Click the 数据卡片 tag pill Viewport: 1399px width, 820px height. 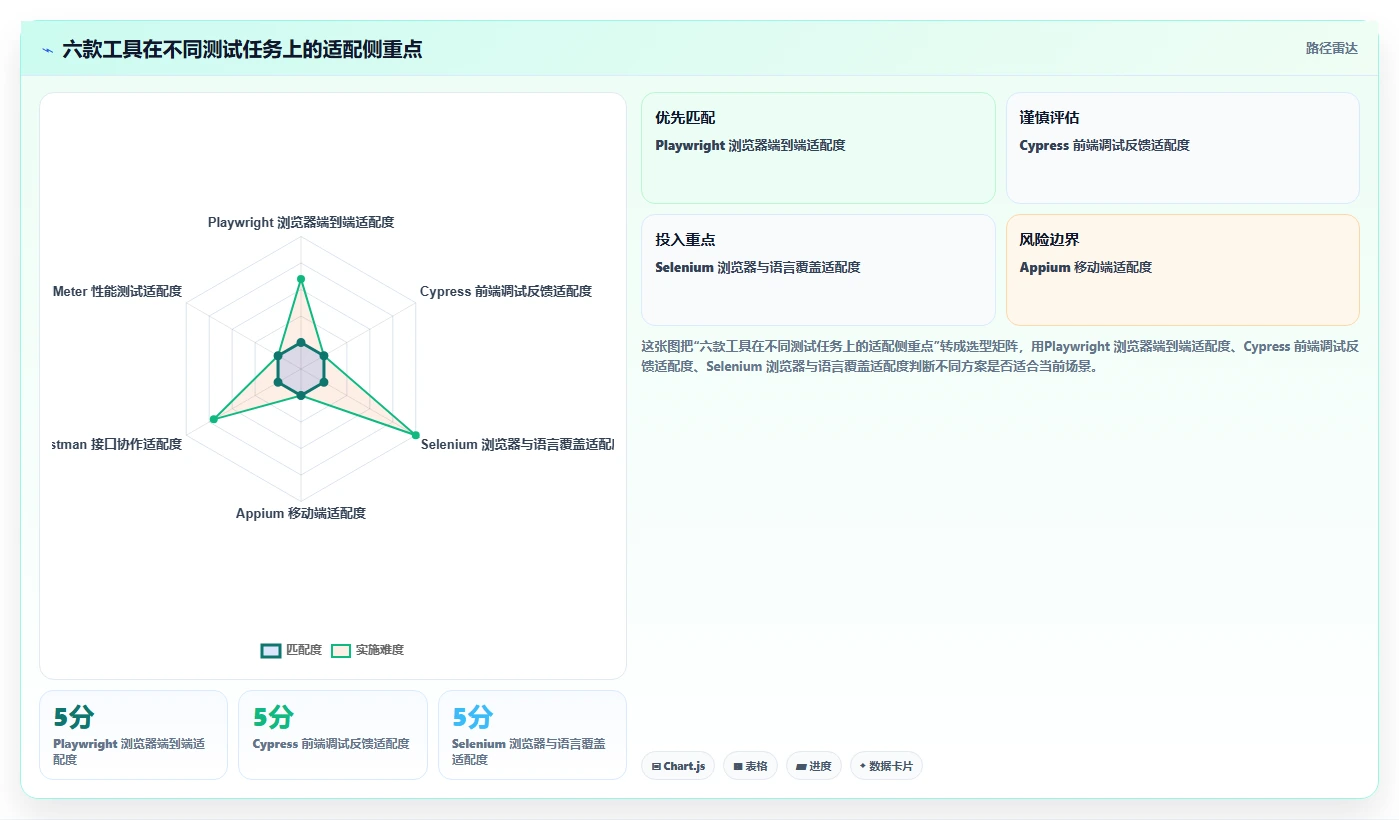[886, 766]
